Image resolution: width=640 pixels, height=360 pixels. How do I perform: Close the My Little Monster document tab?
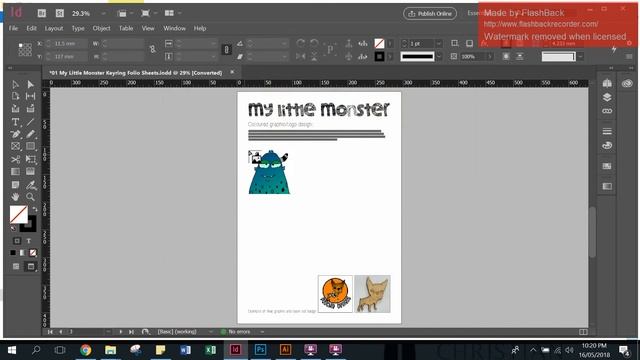tap(232, 72)
